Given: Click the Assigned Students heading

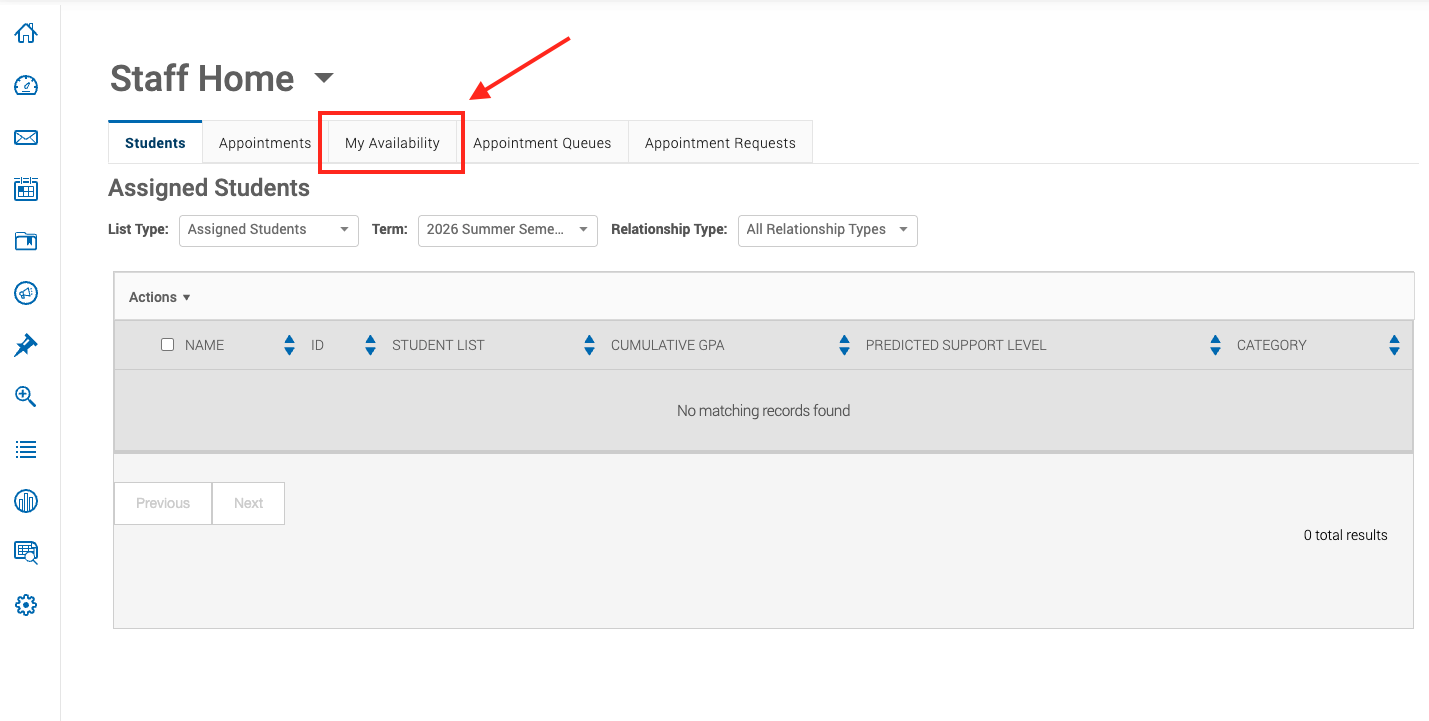Looking at the screenshot, I should point(209,188).
